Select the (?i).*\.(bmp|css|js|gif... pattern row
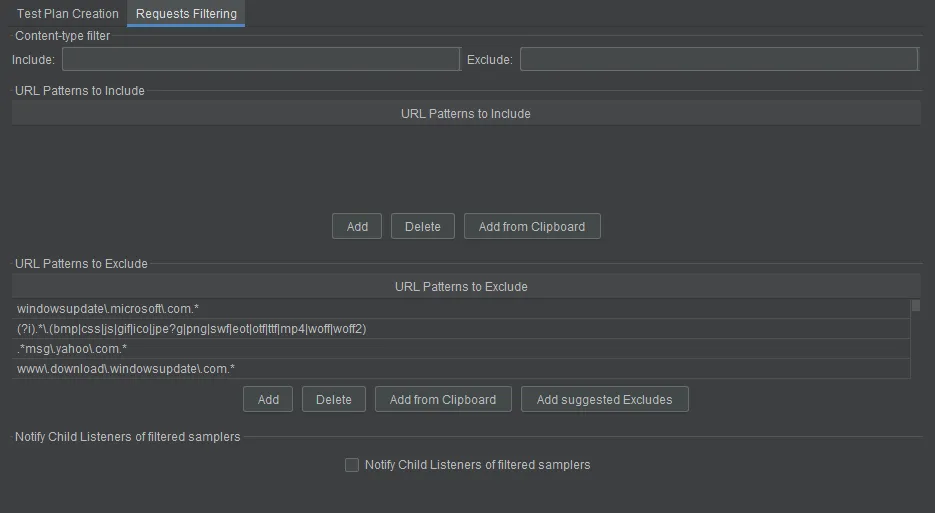 (461, 329)
